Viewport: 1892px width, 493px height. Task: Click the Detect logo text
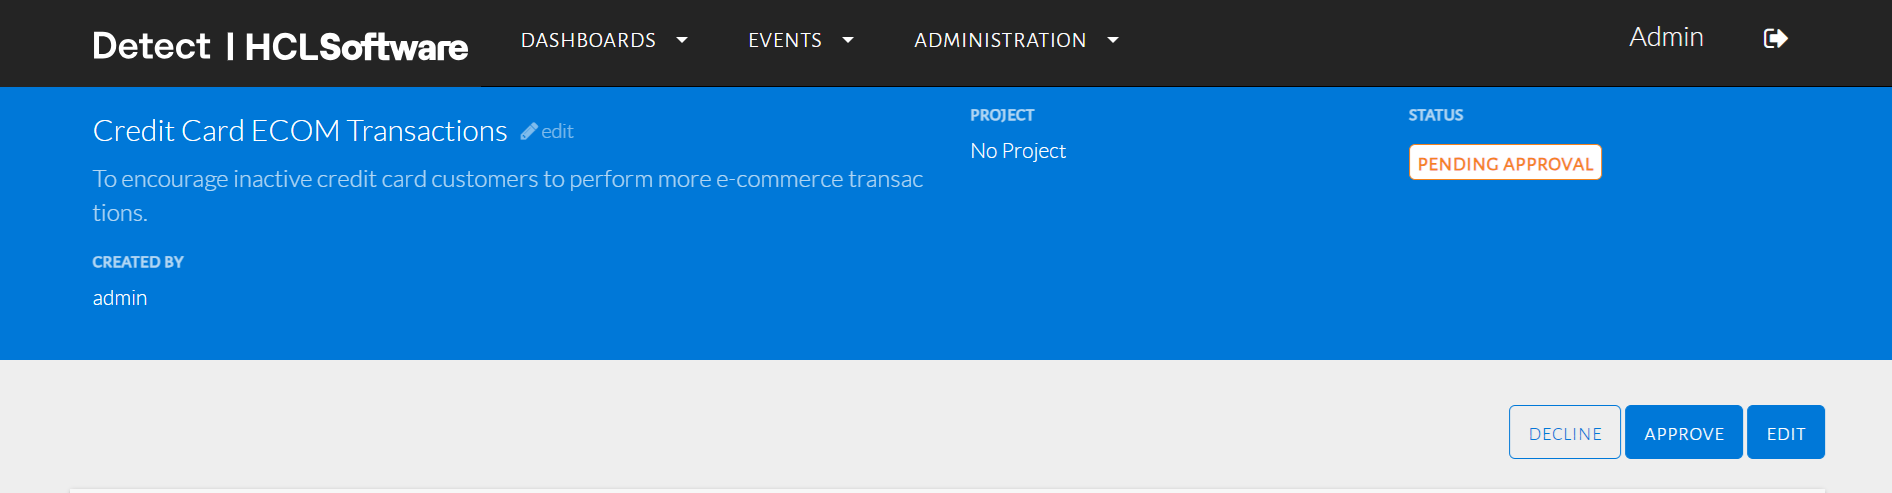click(151, 46)
